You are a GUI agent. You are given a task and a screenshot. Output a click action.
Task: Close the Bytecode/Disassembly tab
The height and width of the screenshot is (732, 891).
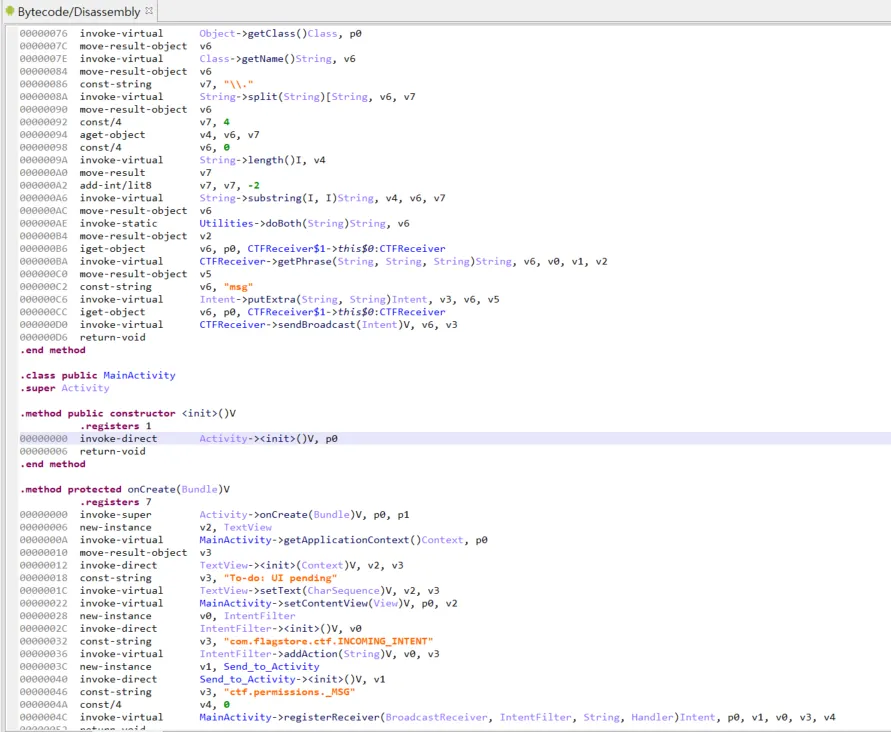click(x=149, y=11)
